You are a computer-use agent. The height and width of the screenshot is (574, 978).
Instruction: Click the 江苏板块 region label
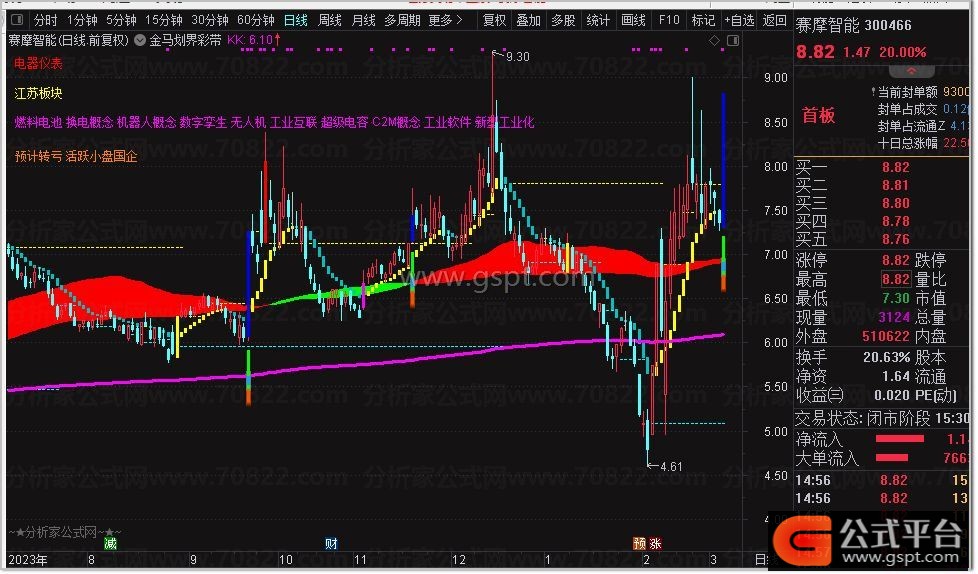(39, 94)
